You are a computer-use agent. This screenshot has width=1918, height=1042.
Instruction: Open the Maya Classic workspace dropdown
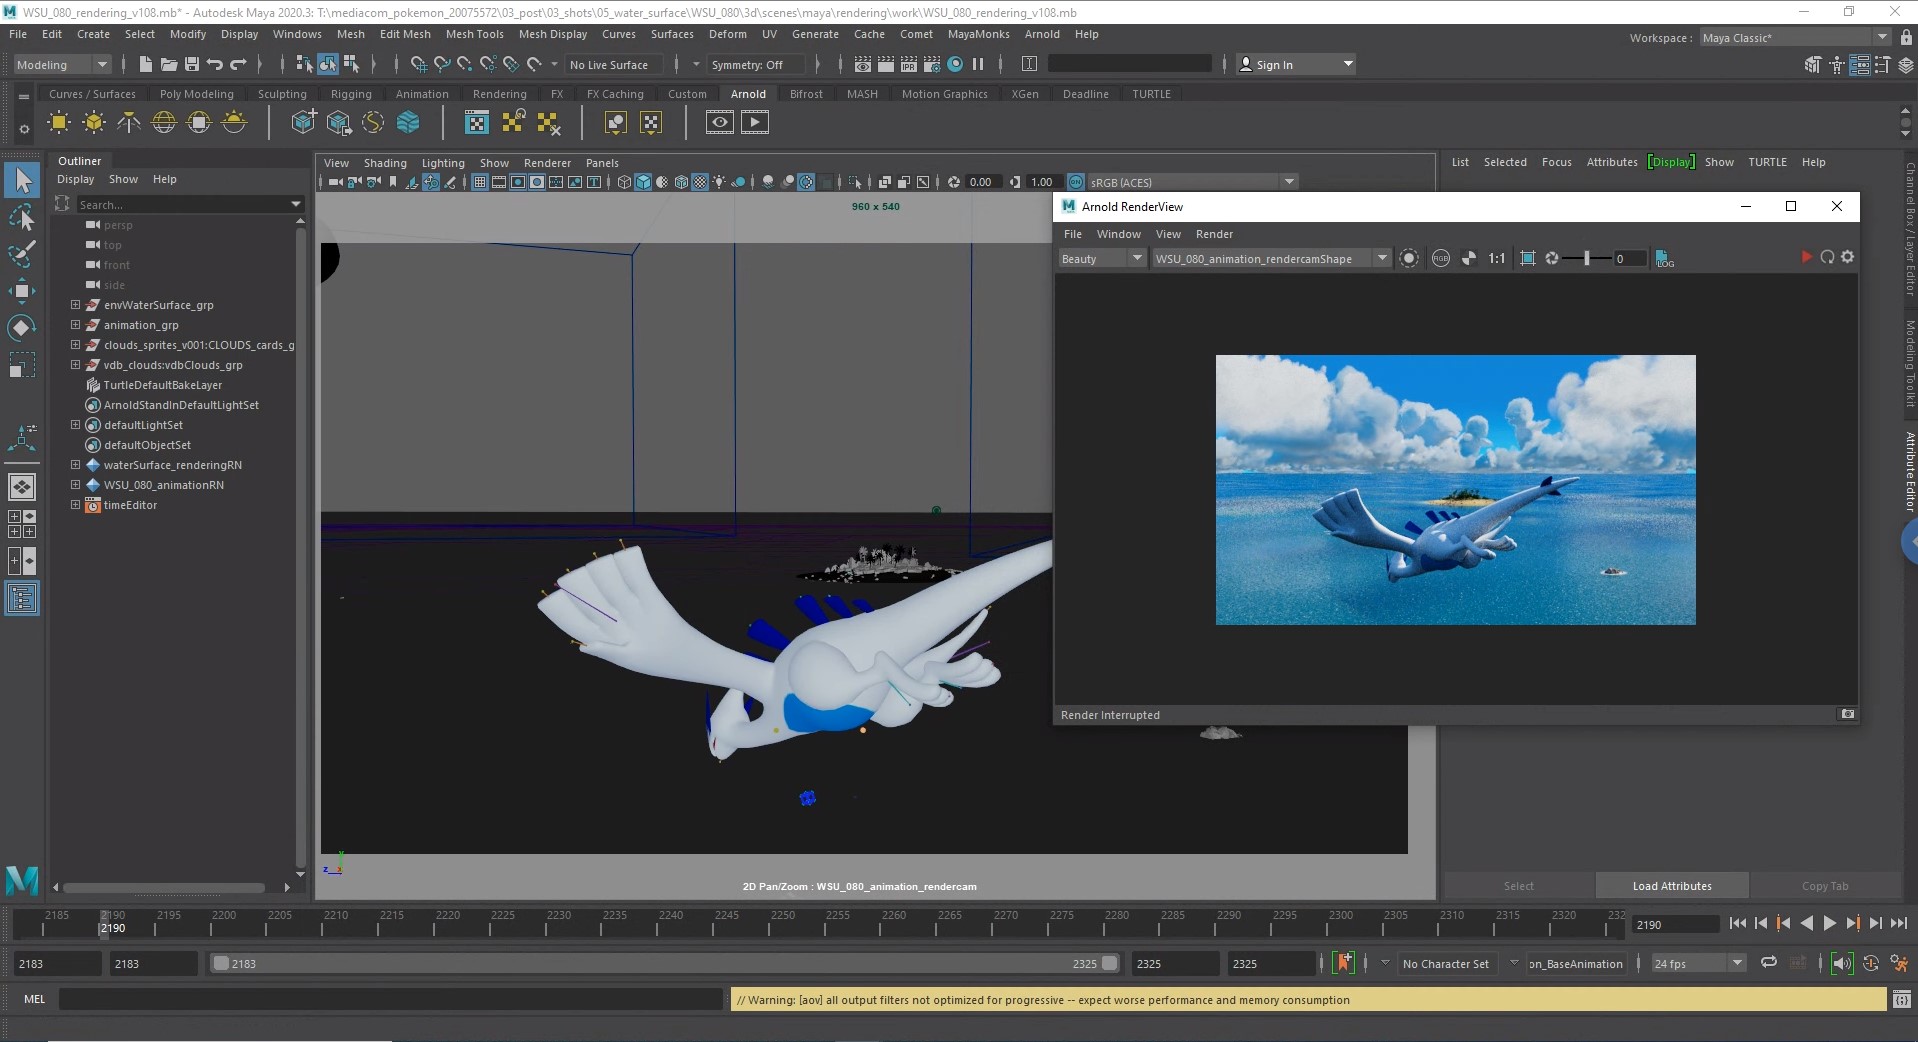pyautogui.click(x=1795, y=37)
